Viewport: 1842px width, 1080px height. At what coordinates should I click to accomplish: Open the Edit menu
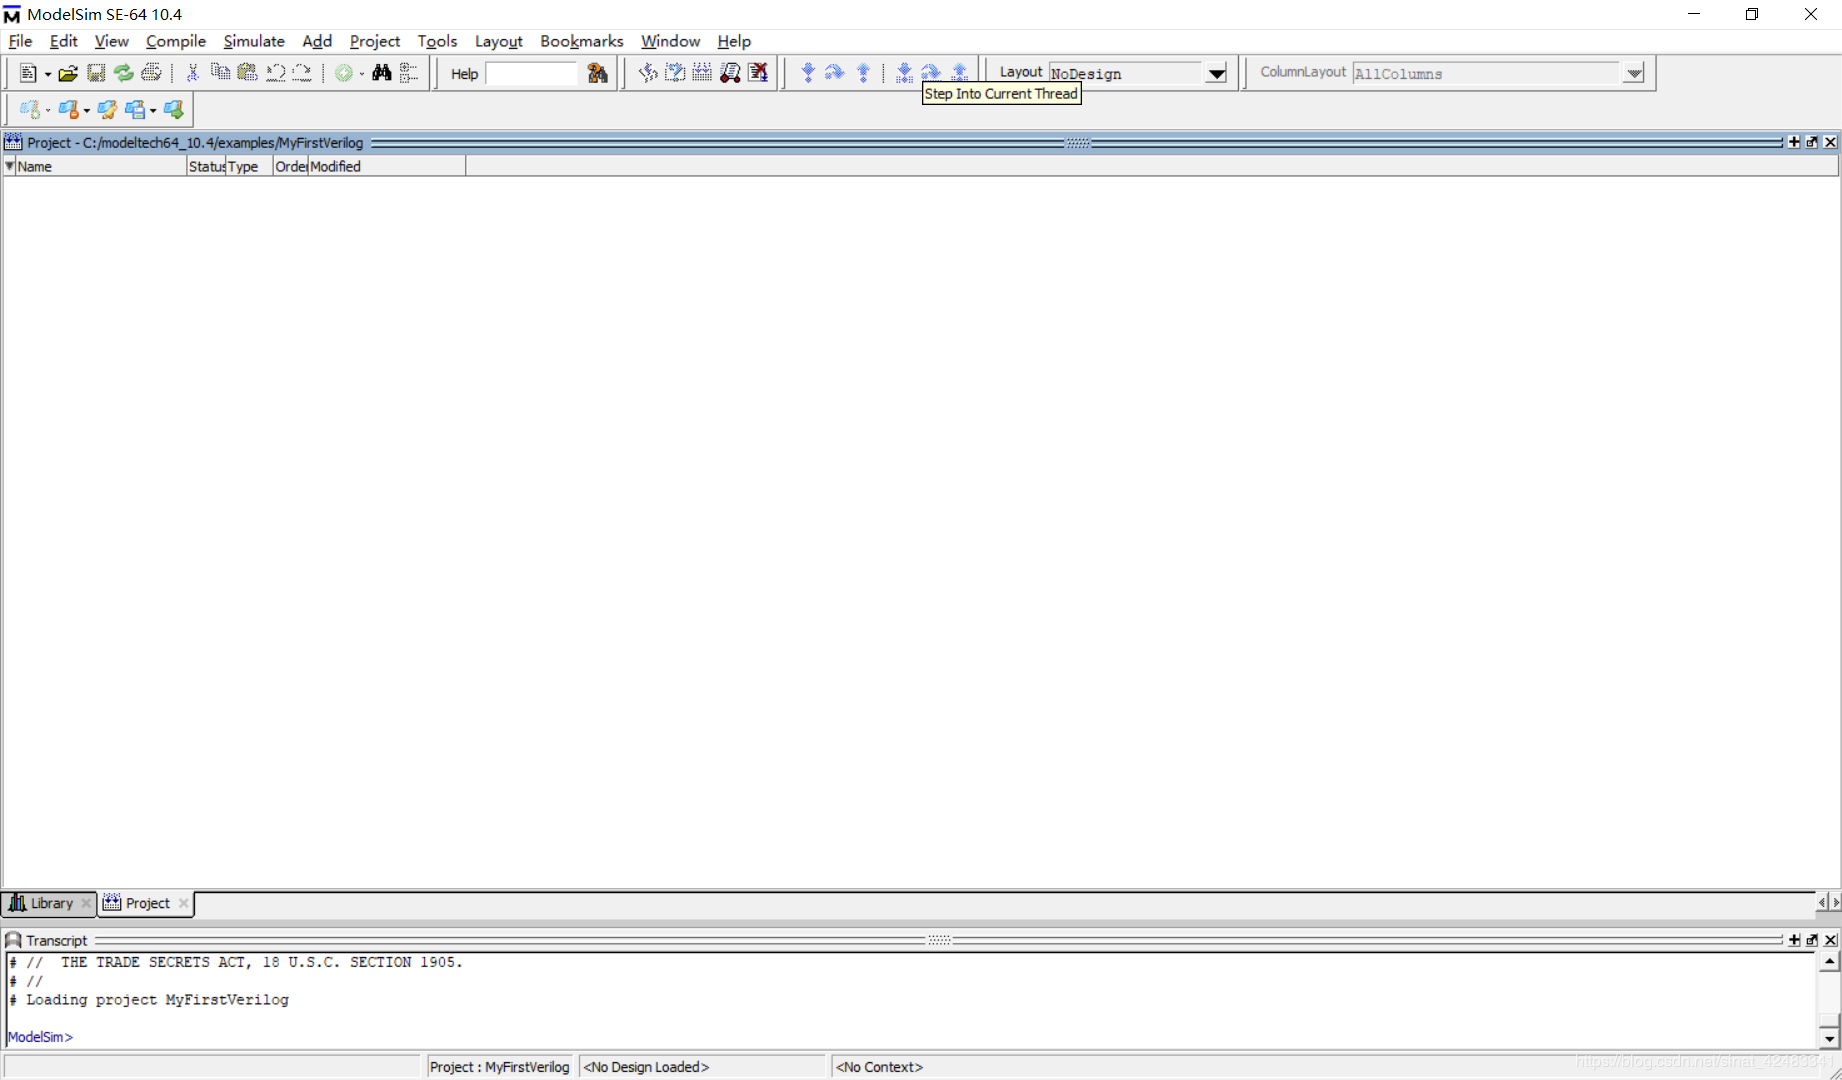[x=63, y=41]
